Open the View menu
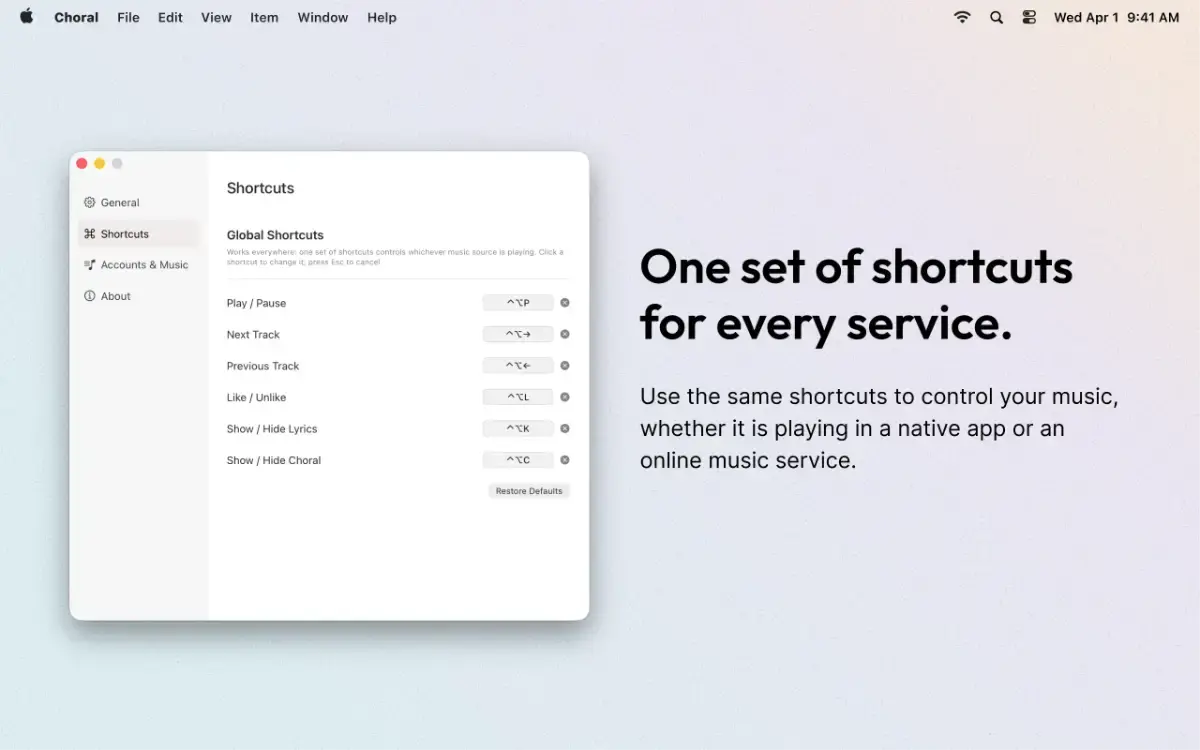 [216, 17]
